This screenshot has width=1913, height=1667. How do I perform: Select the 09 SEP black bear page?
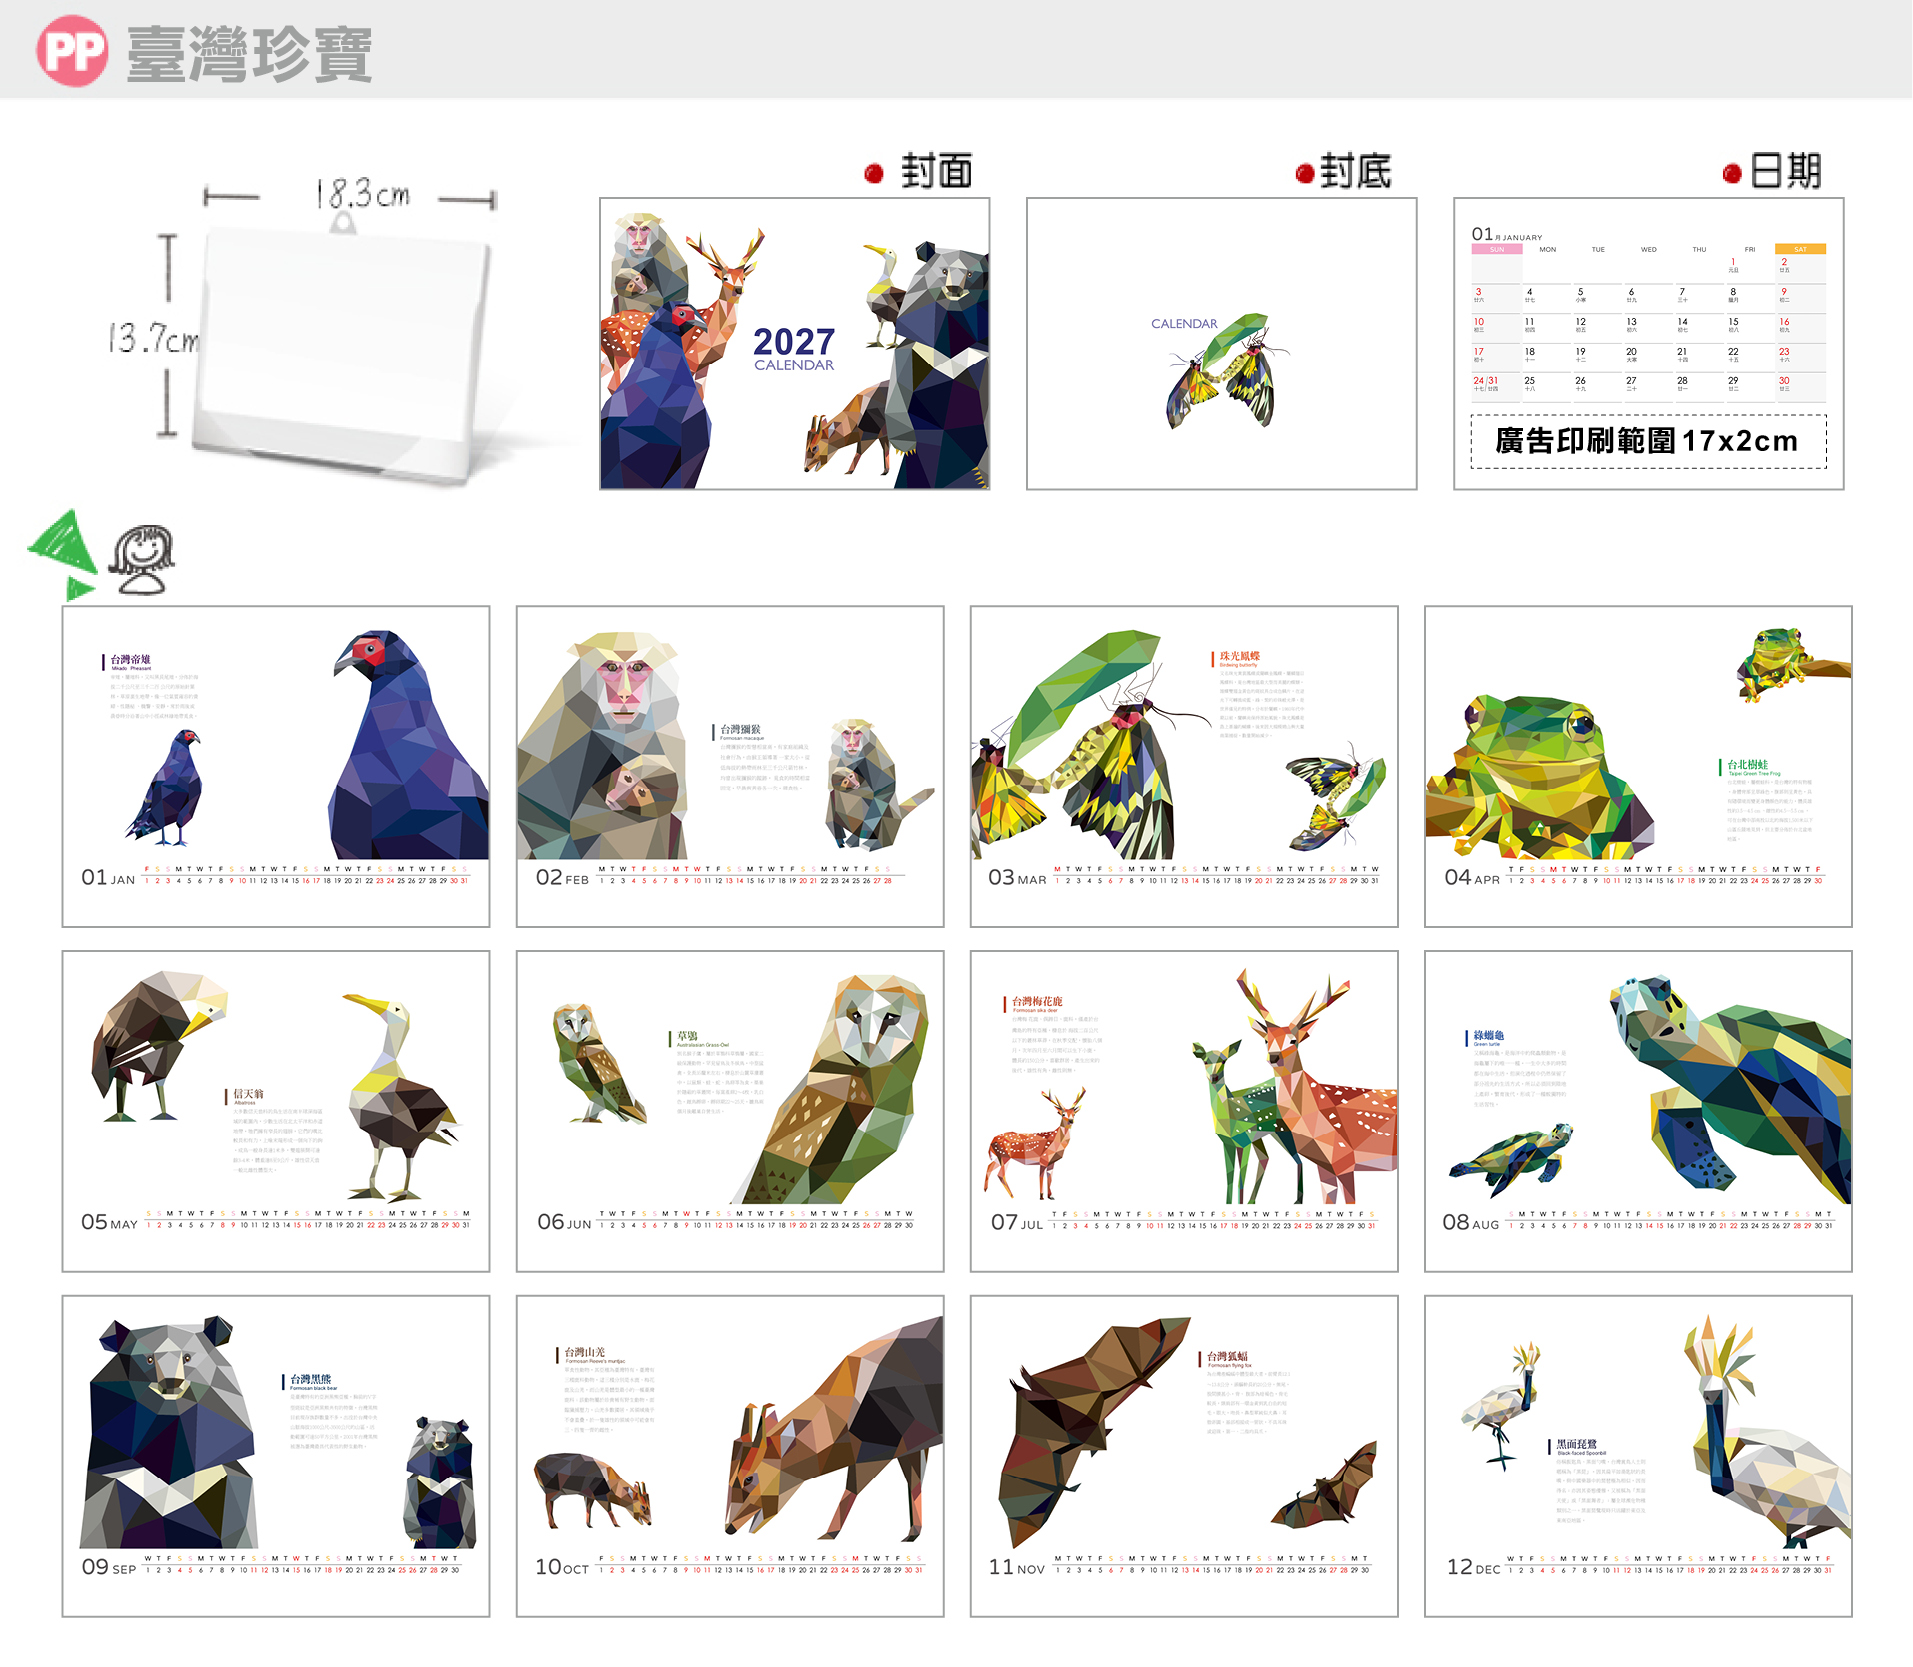tap(276, 1456)
